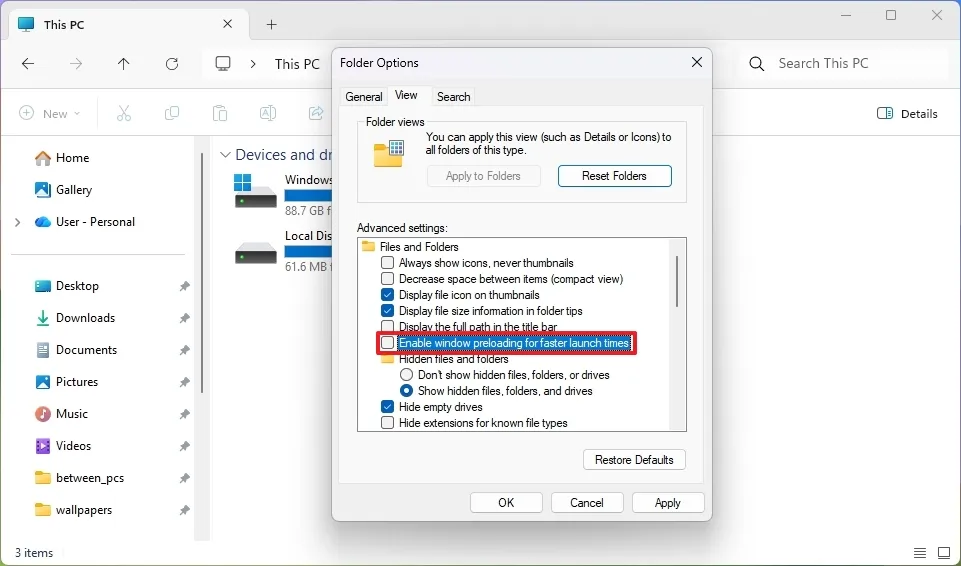Uncheck Display file icon on thumbnails
961x566 pixels.
388,295
